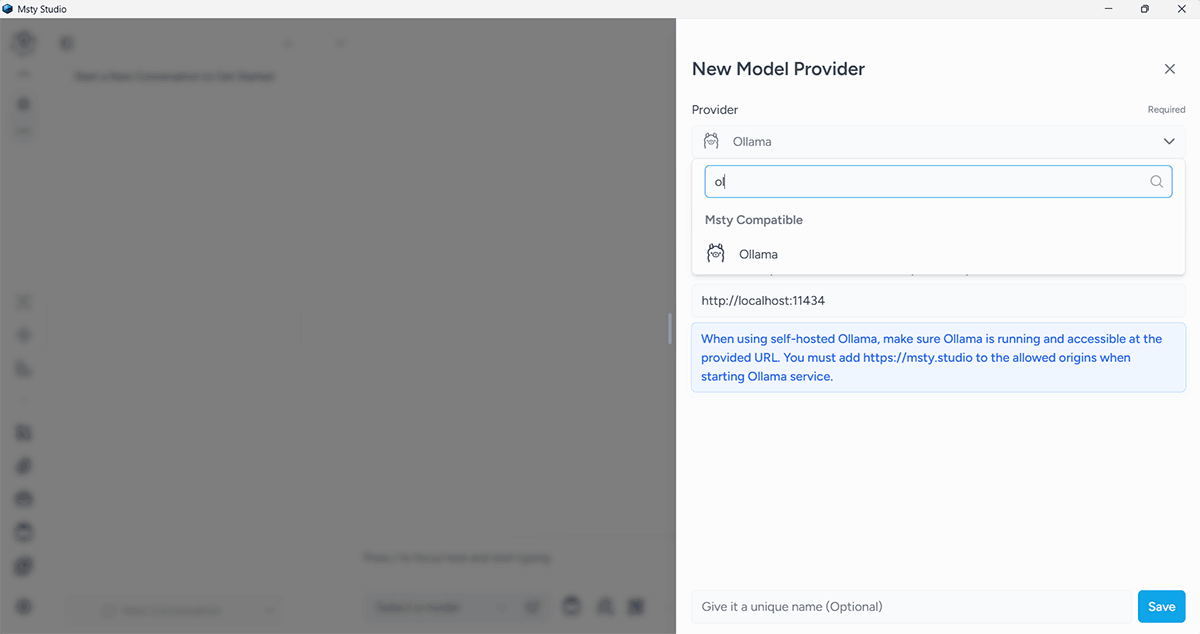Toggle the sidebar panel icon near the top left
This screenshot has width=1200, height=634.
point(67,44)
